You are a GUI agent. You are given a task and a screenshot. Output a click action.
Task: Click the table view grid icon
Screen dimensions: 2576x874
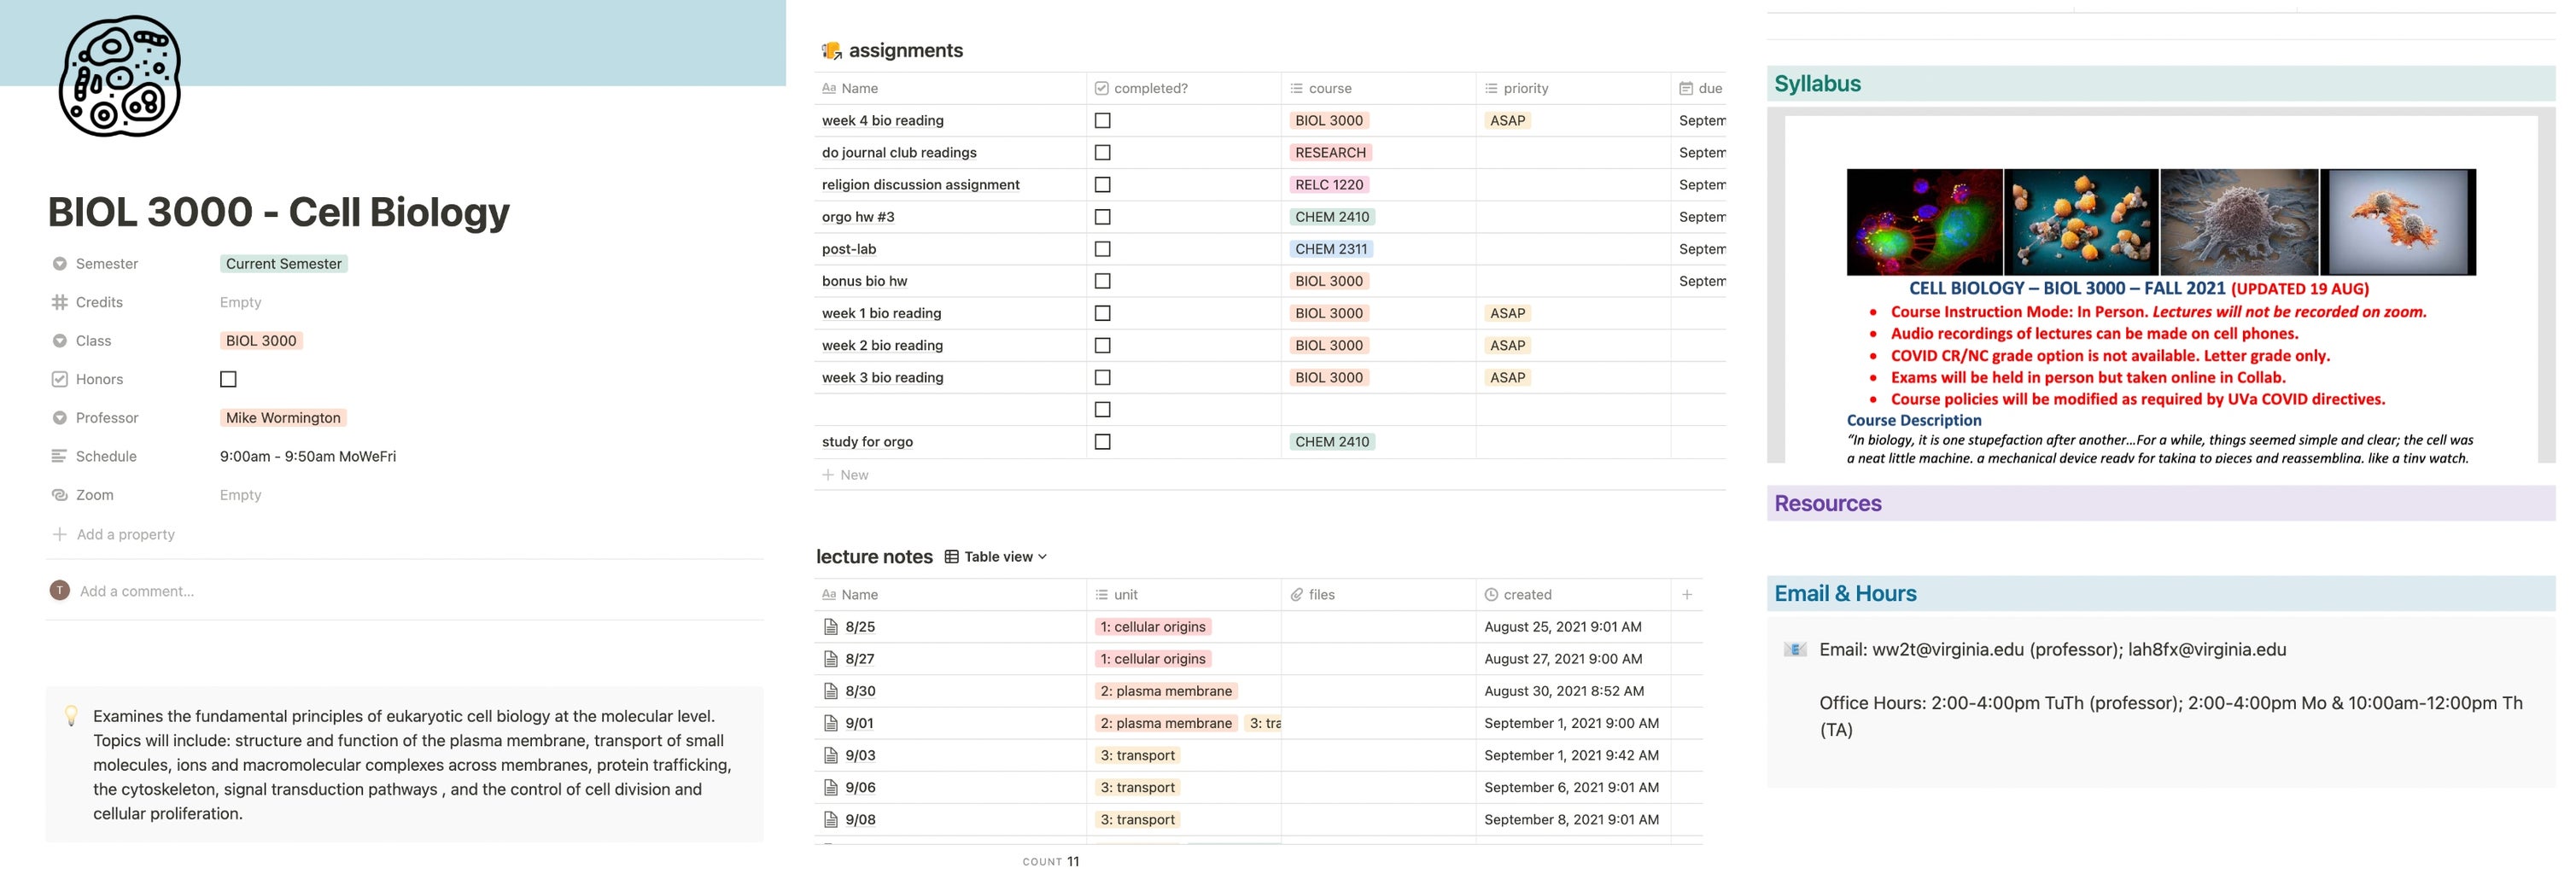pyautogui.click(x=951, y=557)
